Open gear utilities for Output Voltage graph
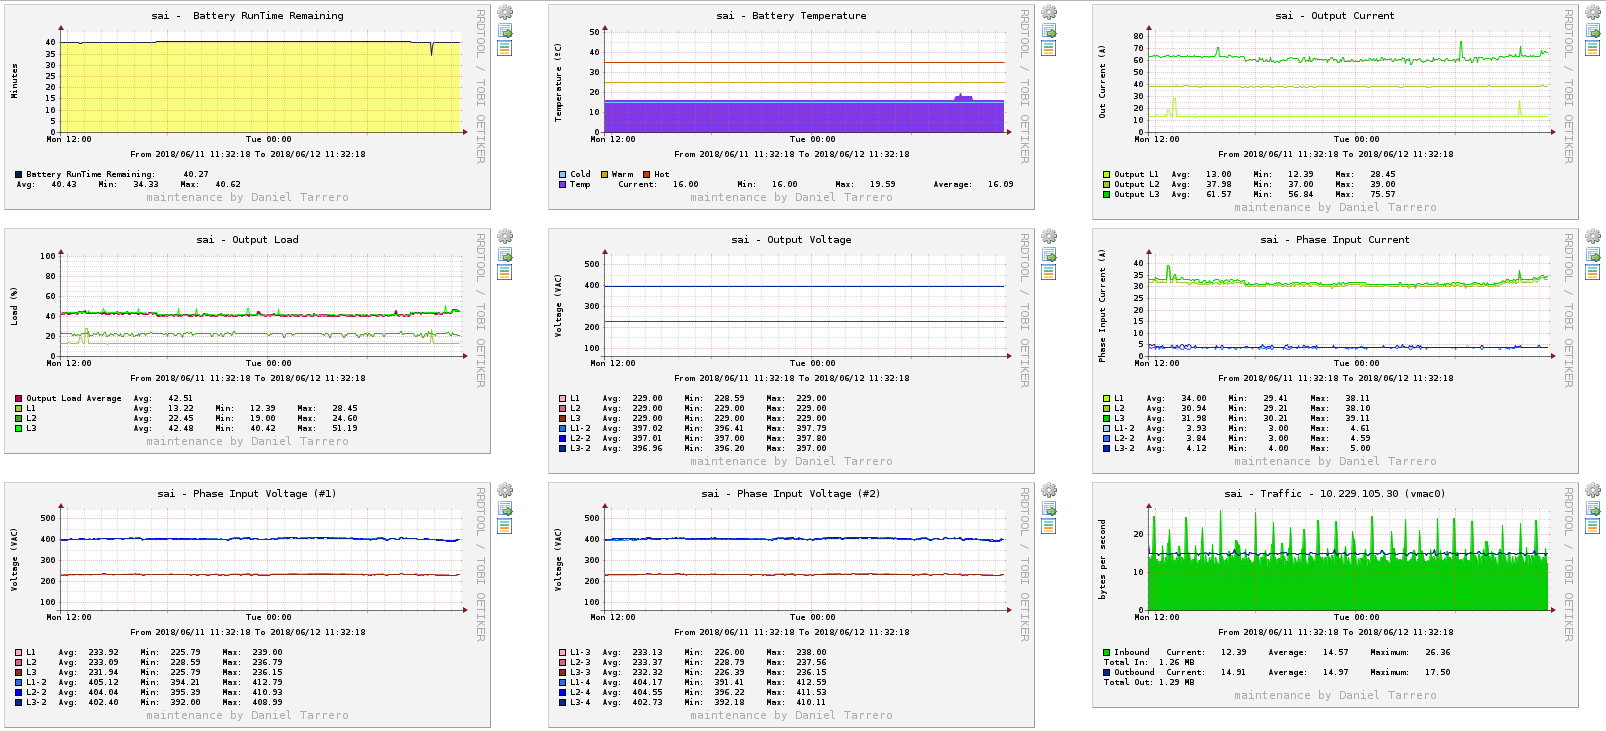Screen dimensions: 1606x731 pos(1049,237)
